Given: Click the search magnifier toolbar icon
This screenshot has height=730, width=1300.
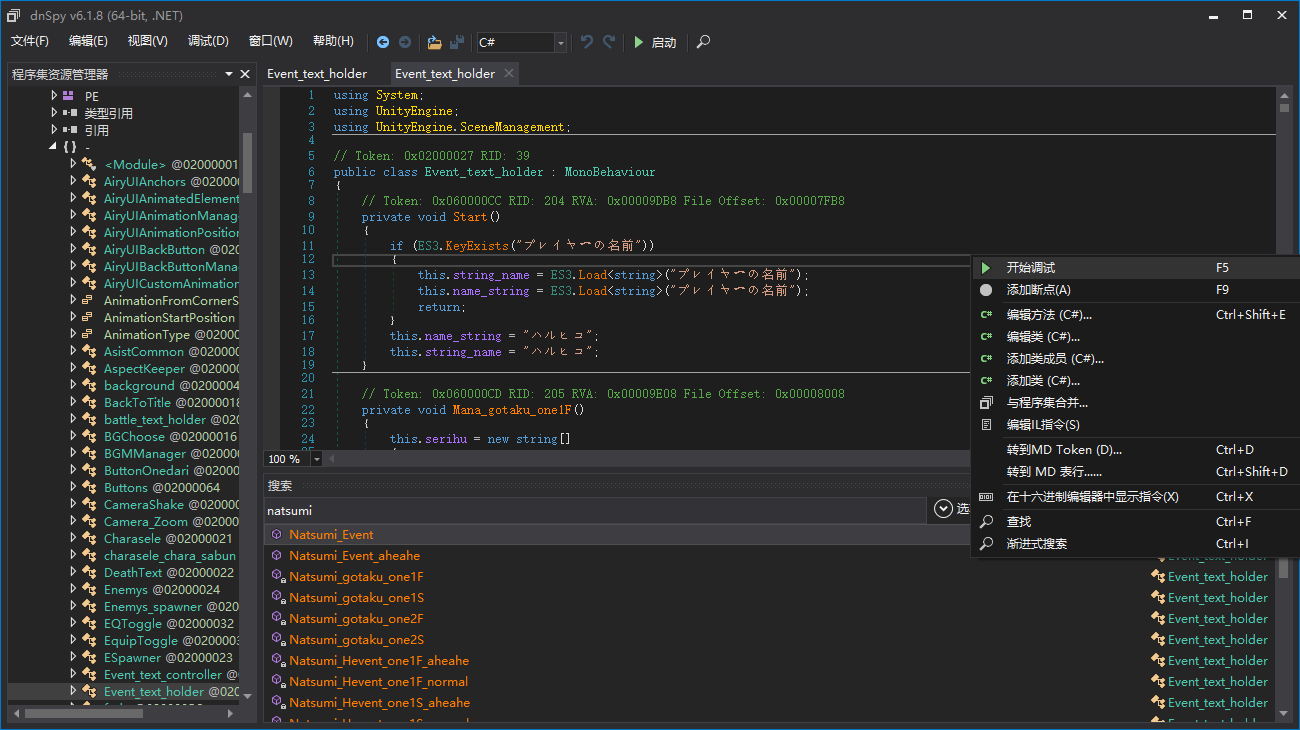Looking at the screenshot, I should click(704, 42).
